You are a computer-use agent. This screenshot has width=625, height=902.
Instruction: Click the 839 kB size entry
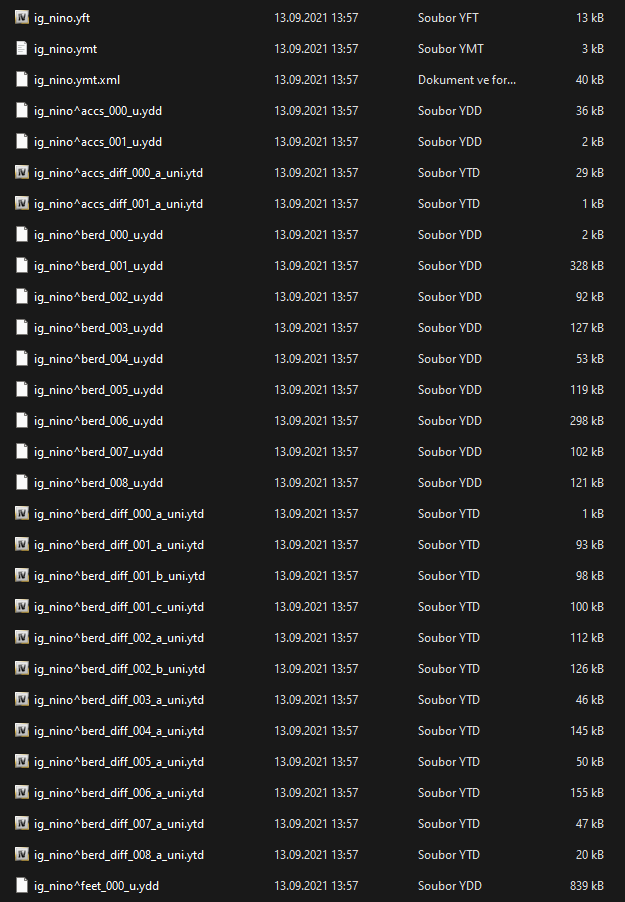[x=586, y=885]
